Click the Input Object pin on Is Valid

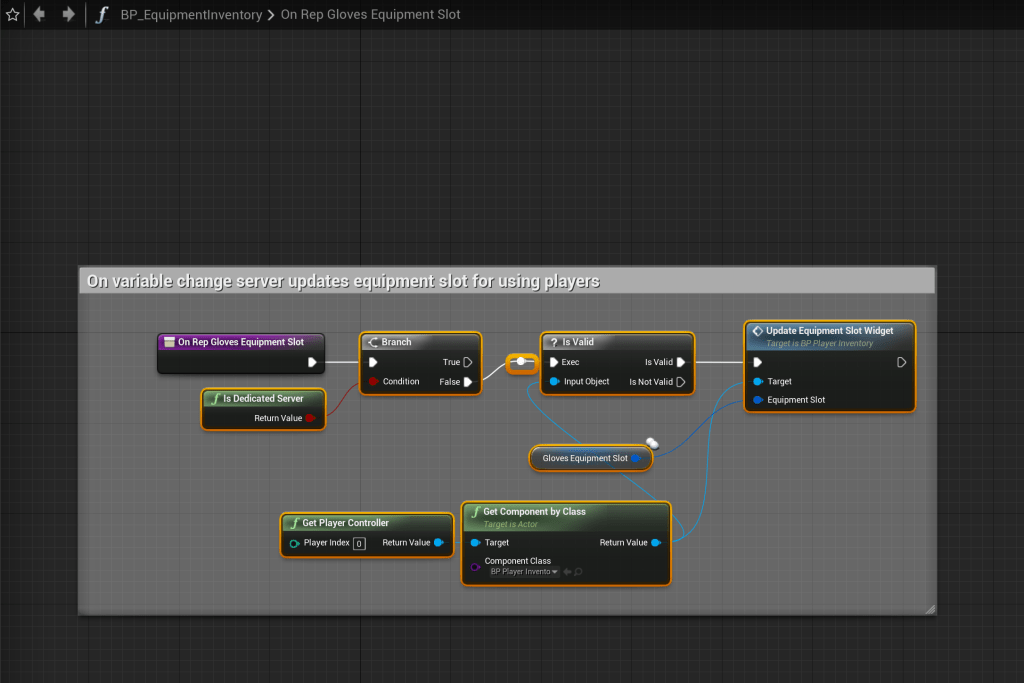pyautogui.click(x=554, y=381)
